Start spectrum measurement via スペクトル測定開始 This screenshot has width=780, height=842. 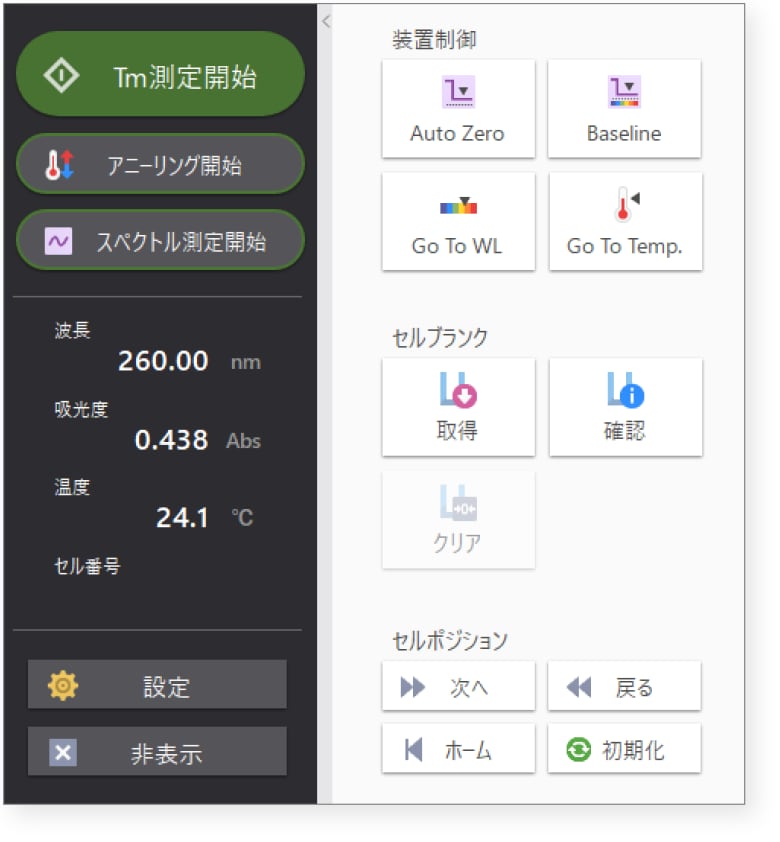pos(161,241)
